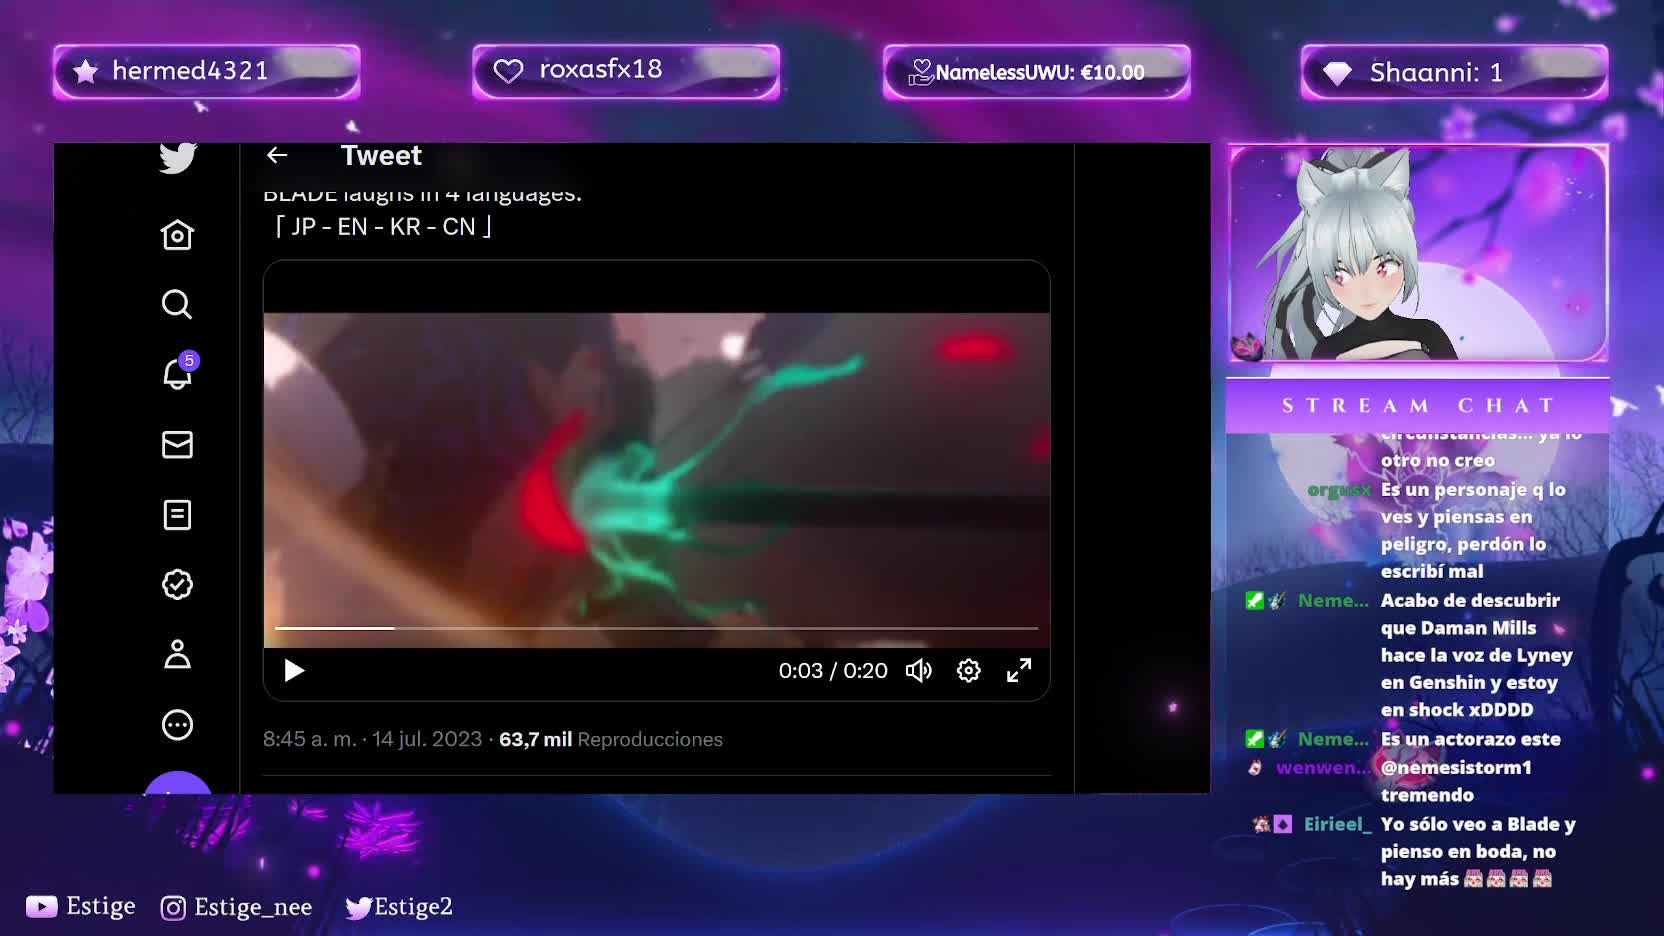1664x936 pixels.
Task: Click the 0:03 / 0:20 time readout
Action: click(x=833, y=671)
